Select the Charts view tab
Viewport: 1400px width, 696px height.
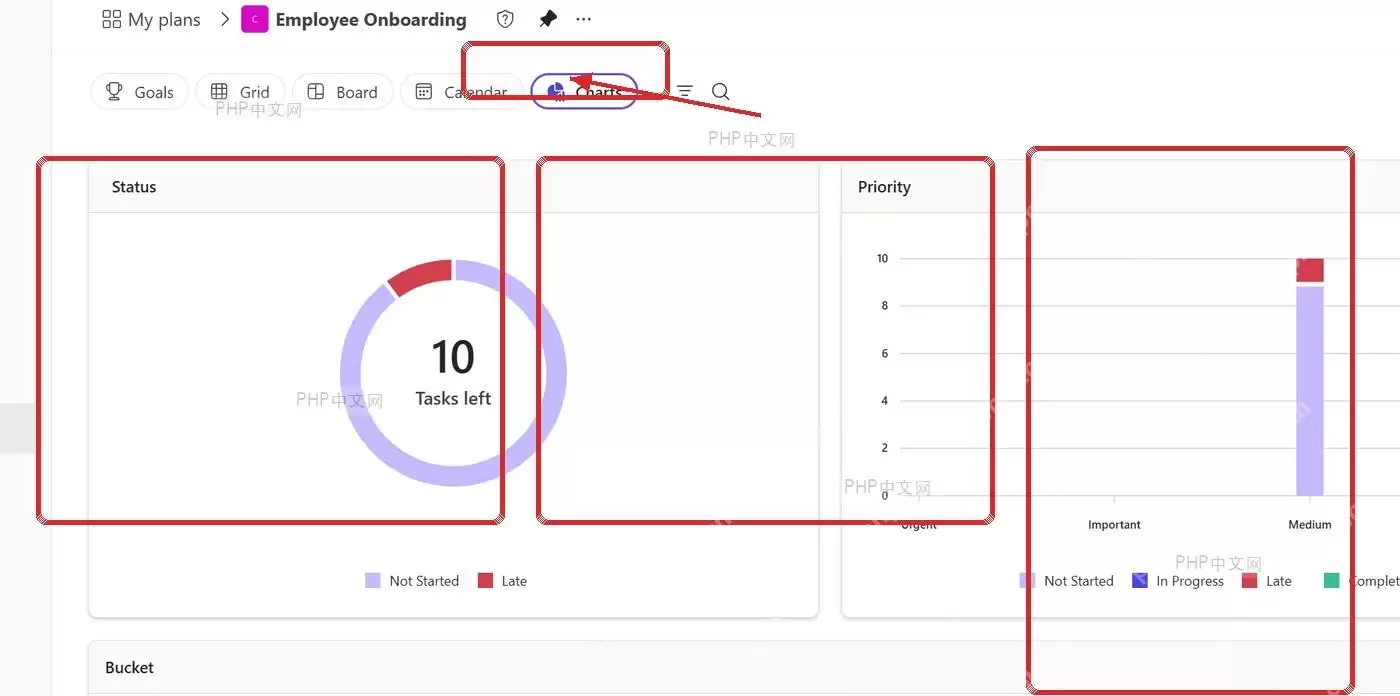[584, 92]
